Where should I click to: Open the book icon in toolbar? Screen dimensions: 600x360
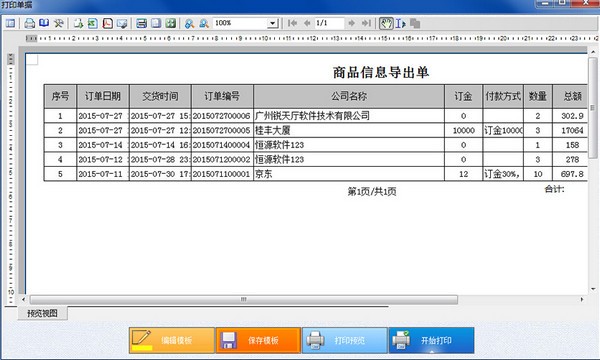44,23
